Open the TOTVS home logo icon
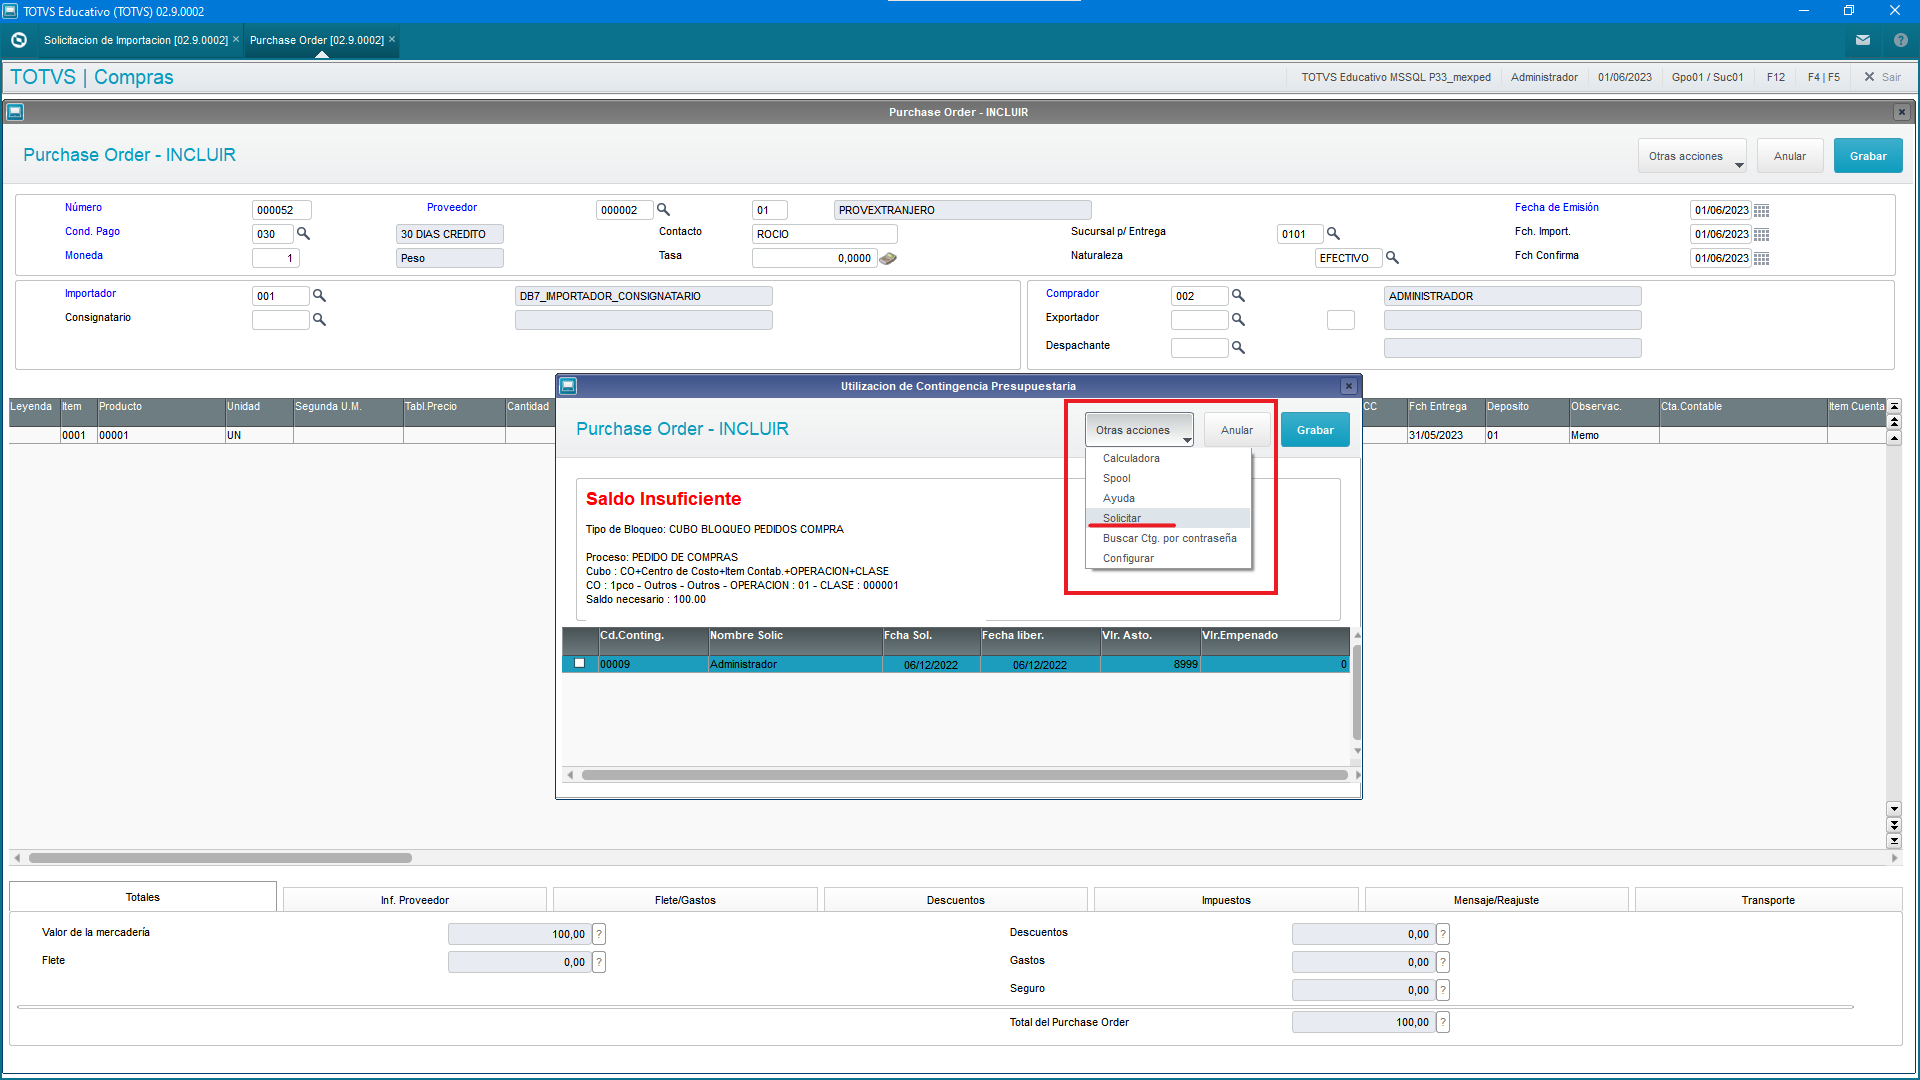 (19, 40)
